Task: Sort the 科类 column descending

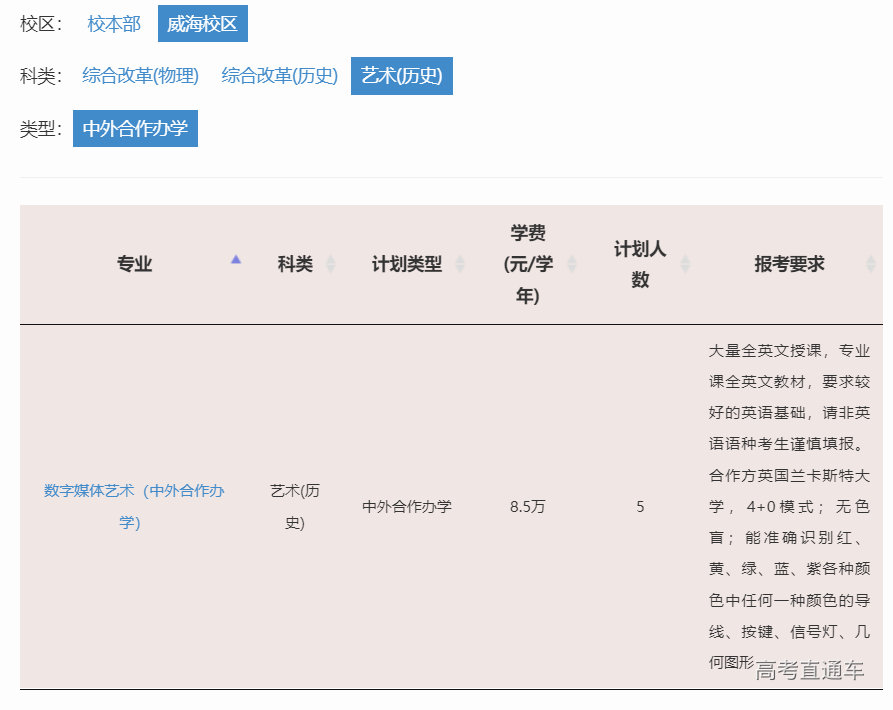Action: point(332,271)
